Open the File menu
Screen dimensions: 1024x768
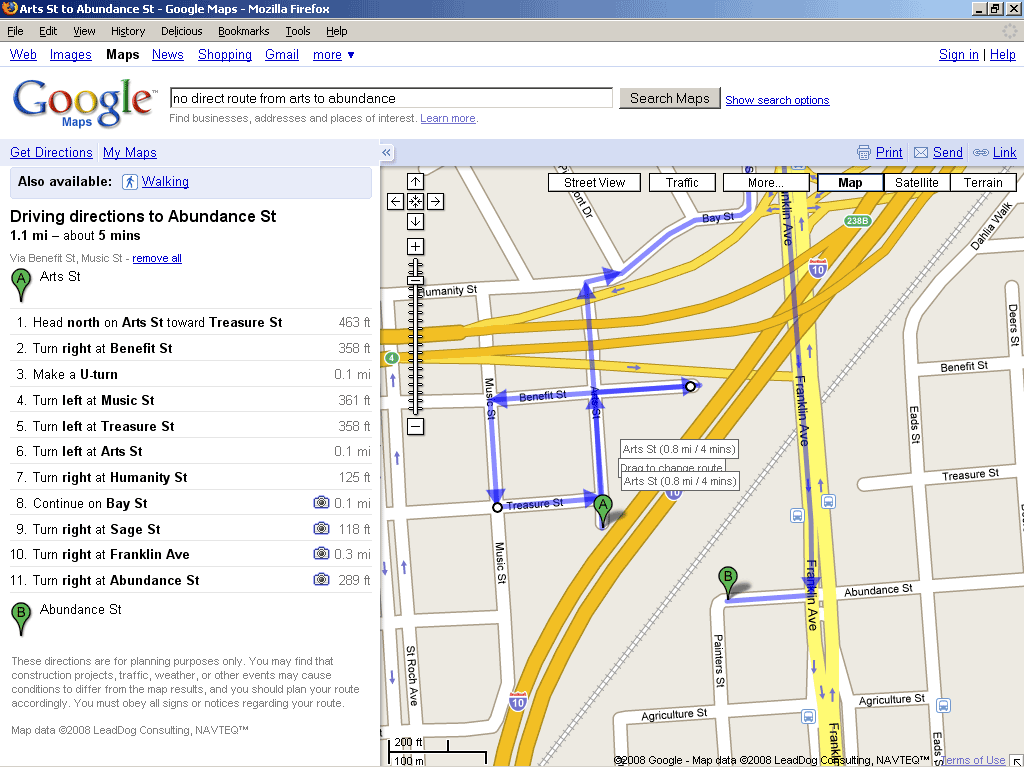pyautogui.click(x=15, y=31)
